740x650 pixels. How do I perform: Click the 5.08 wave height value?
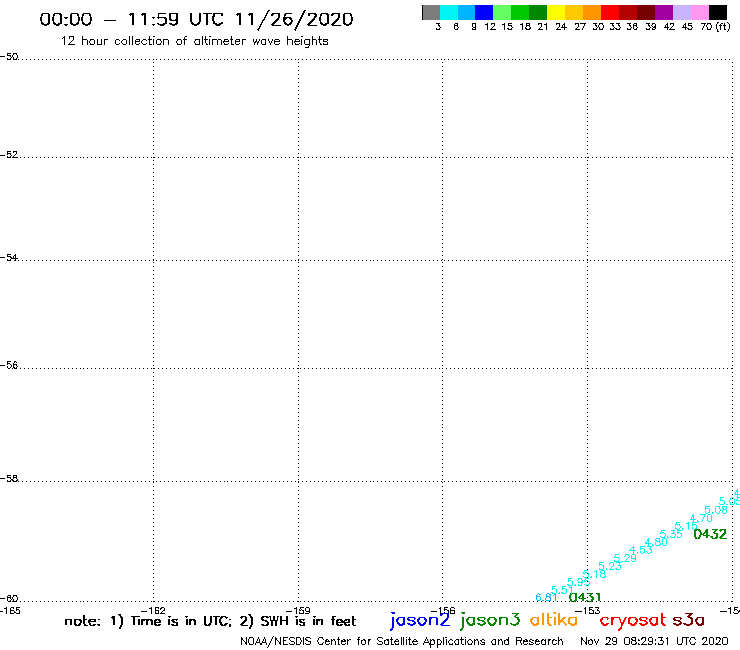coord(716,510)
